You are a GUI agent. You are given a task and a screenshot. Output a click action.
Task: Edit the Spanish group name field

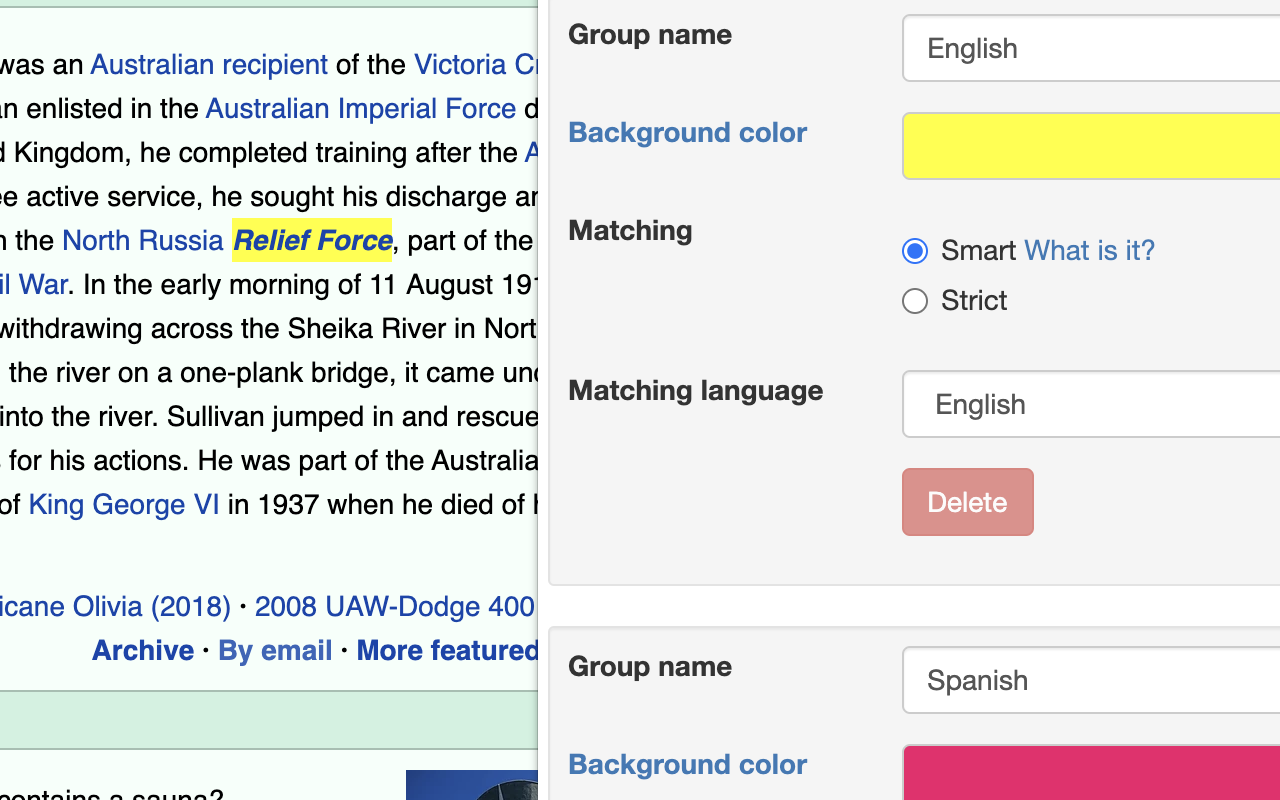pos(1091,680)
